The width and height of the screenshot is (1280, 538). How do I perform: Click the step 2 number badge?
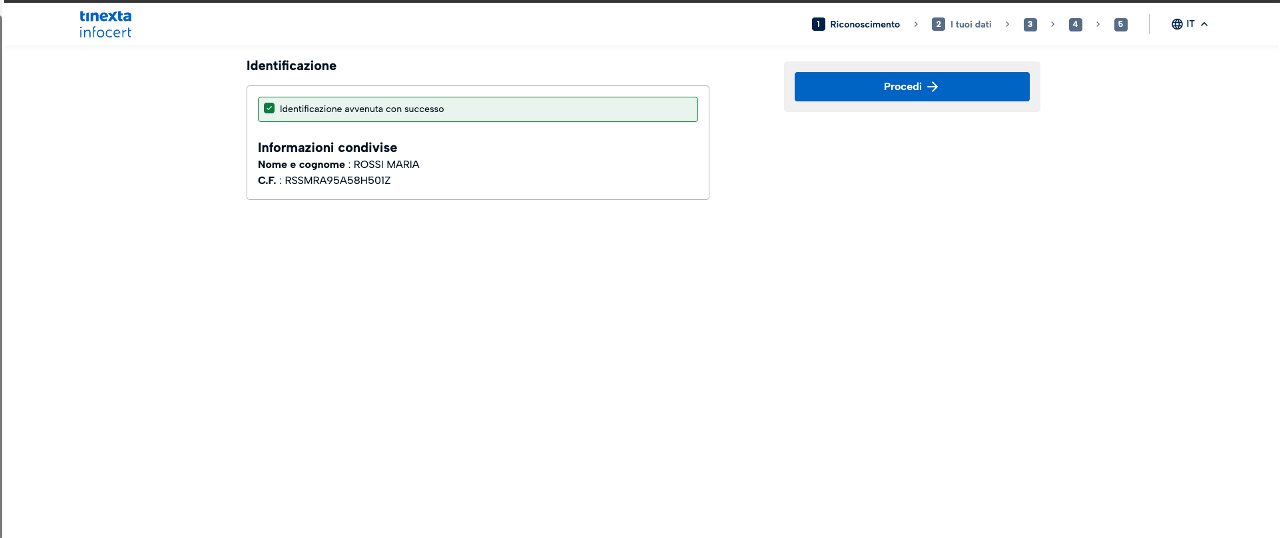[x=938, y=24]
